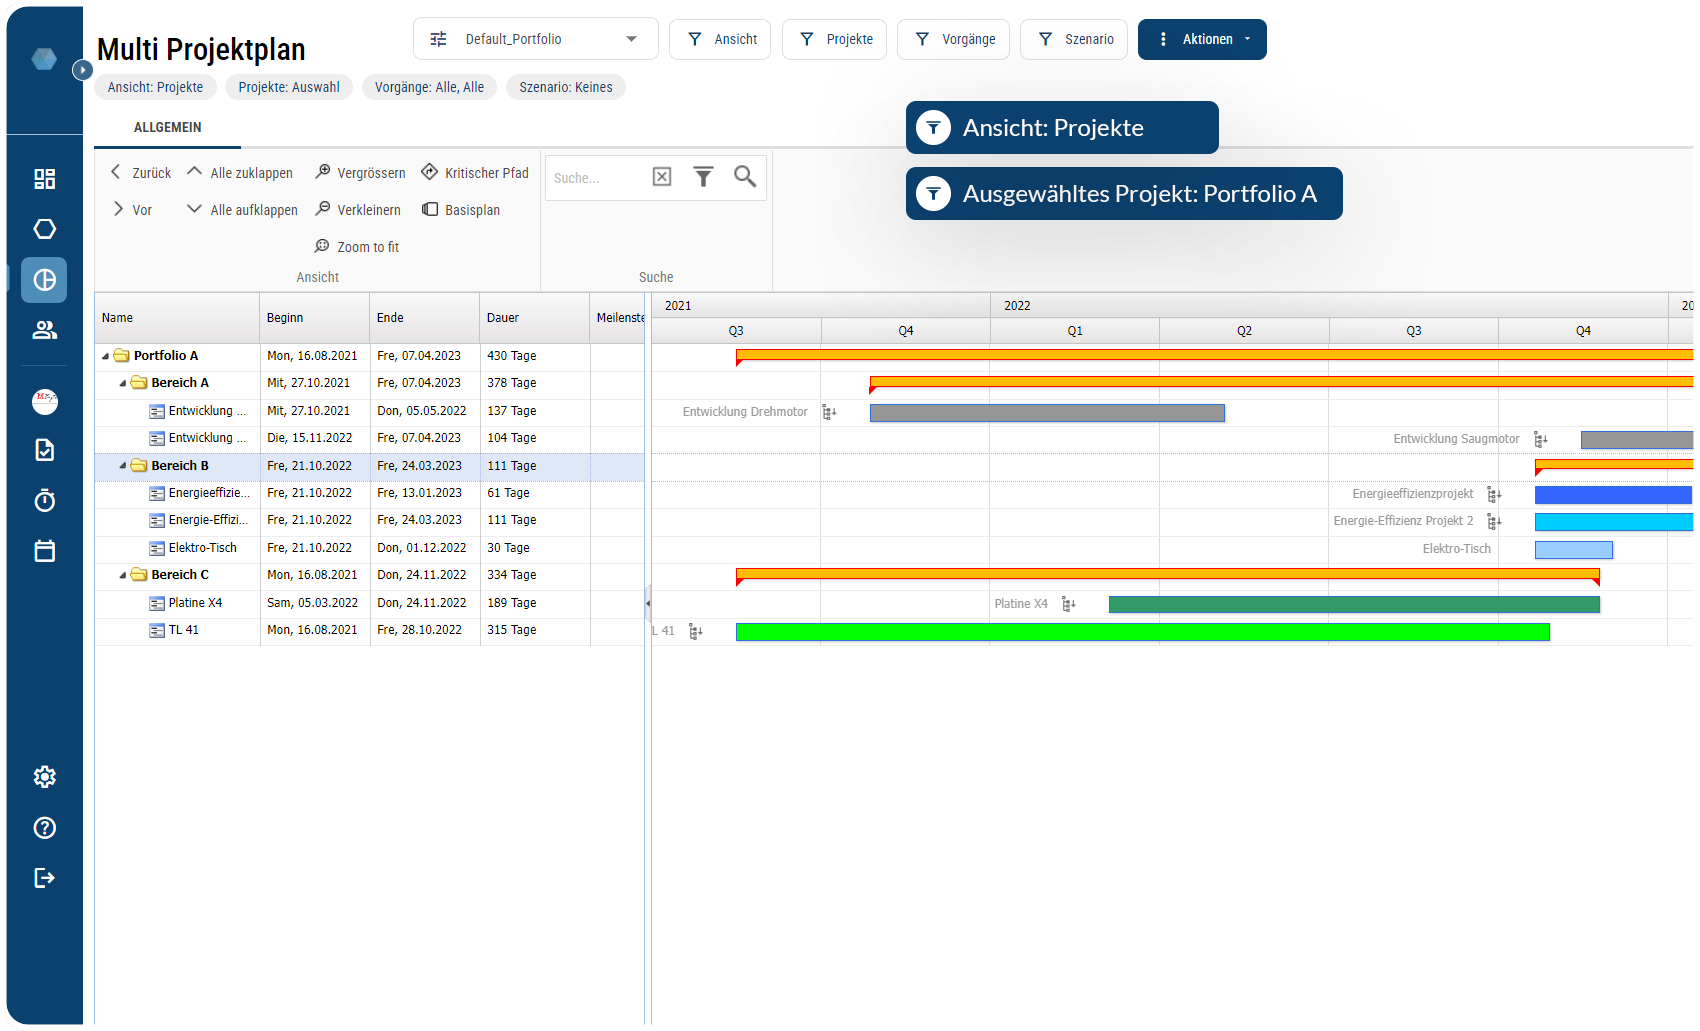Click Zoom to fit tool

tap(357, 247)
